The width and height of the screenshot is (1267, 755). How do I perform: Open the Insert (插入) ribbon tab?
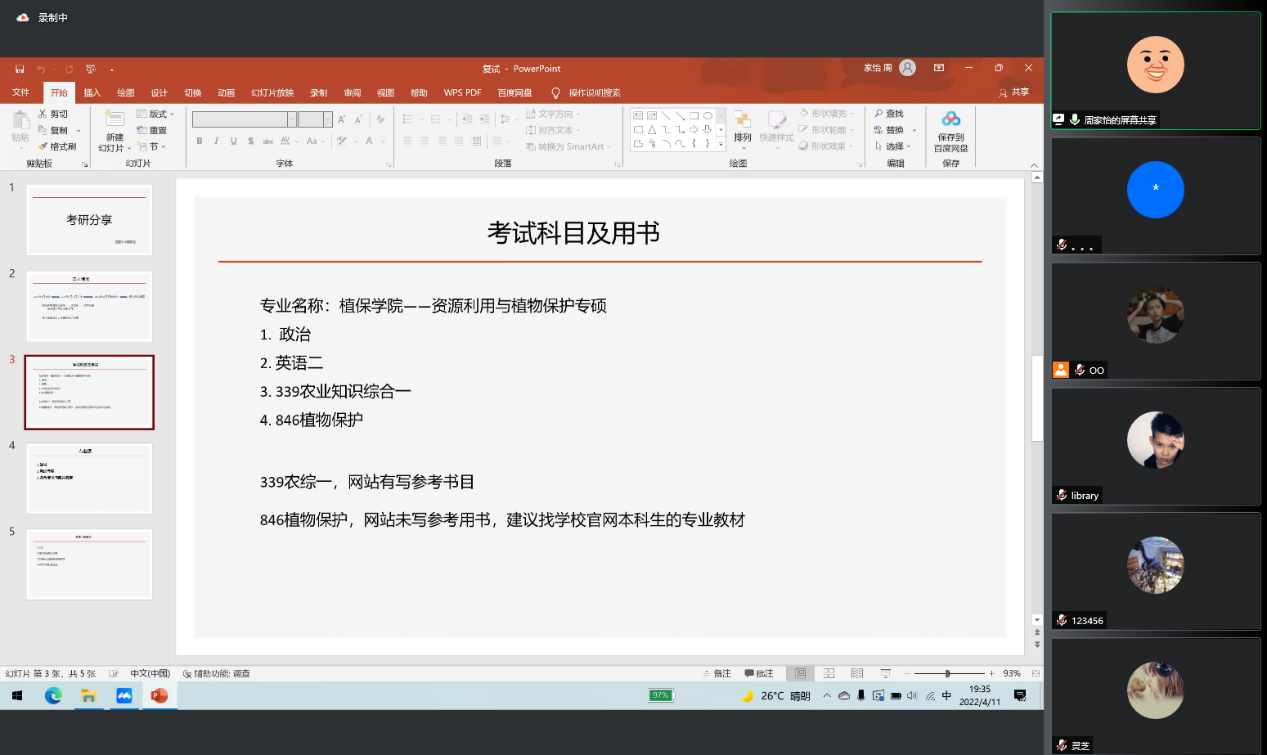click(x=92, y=93)
